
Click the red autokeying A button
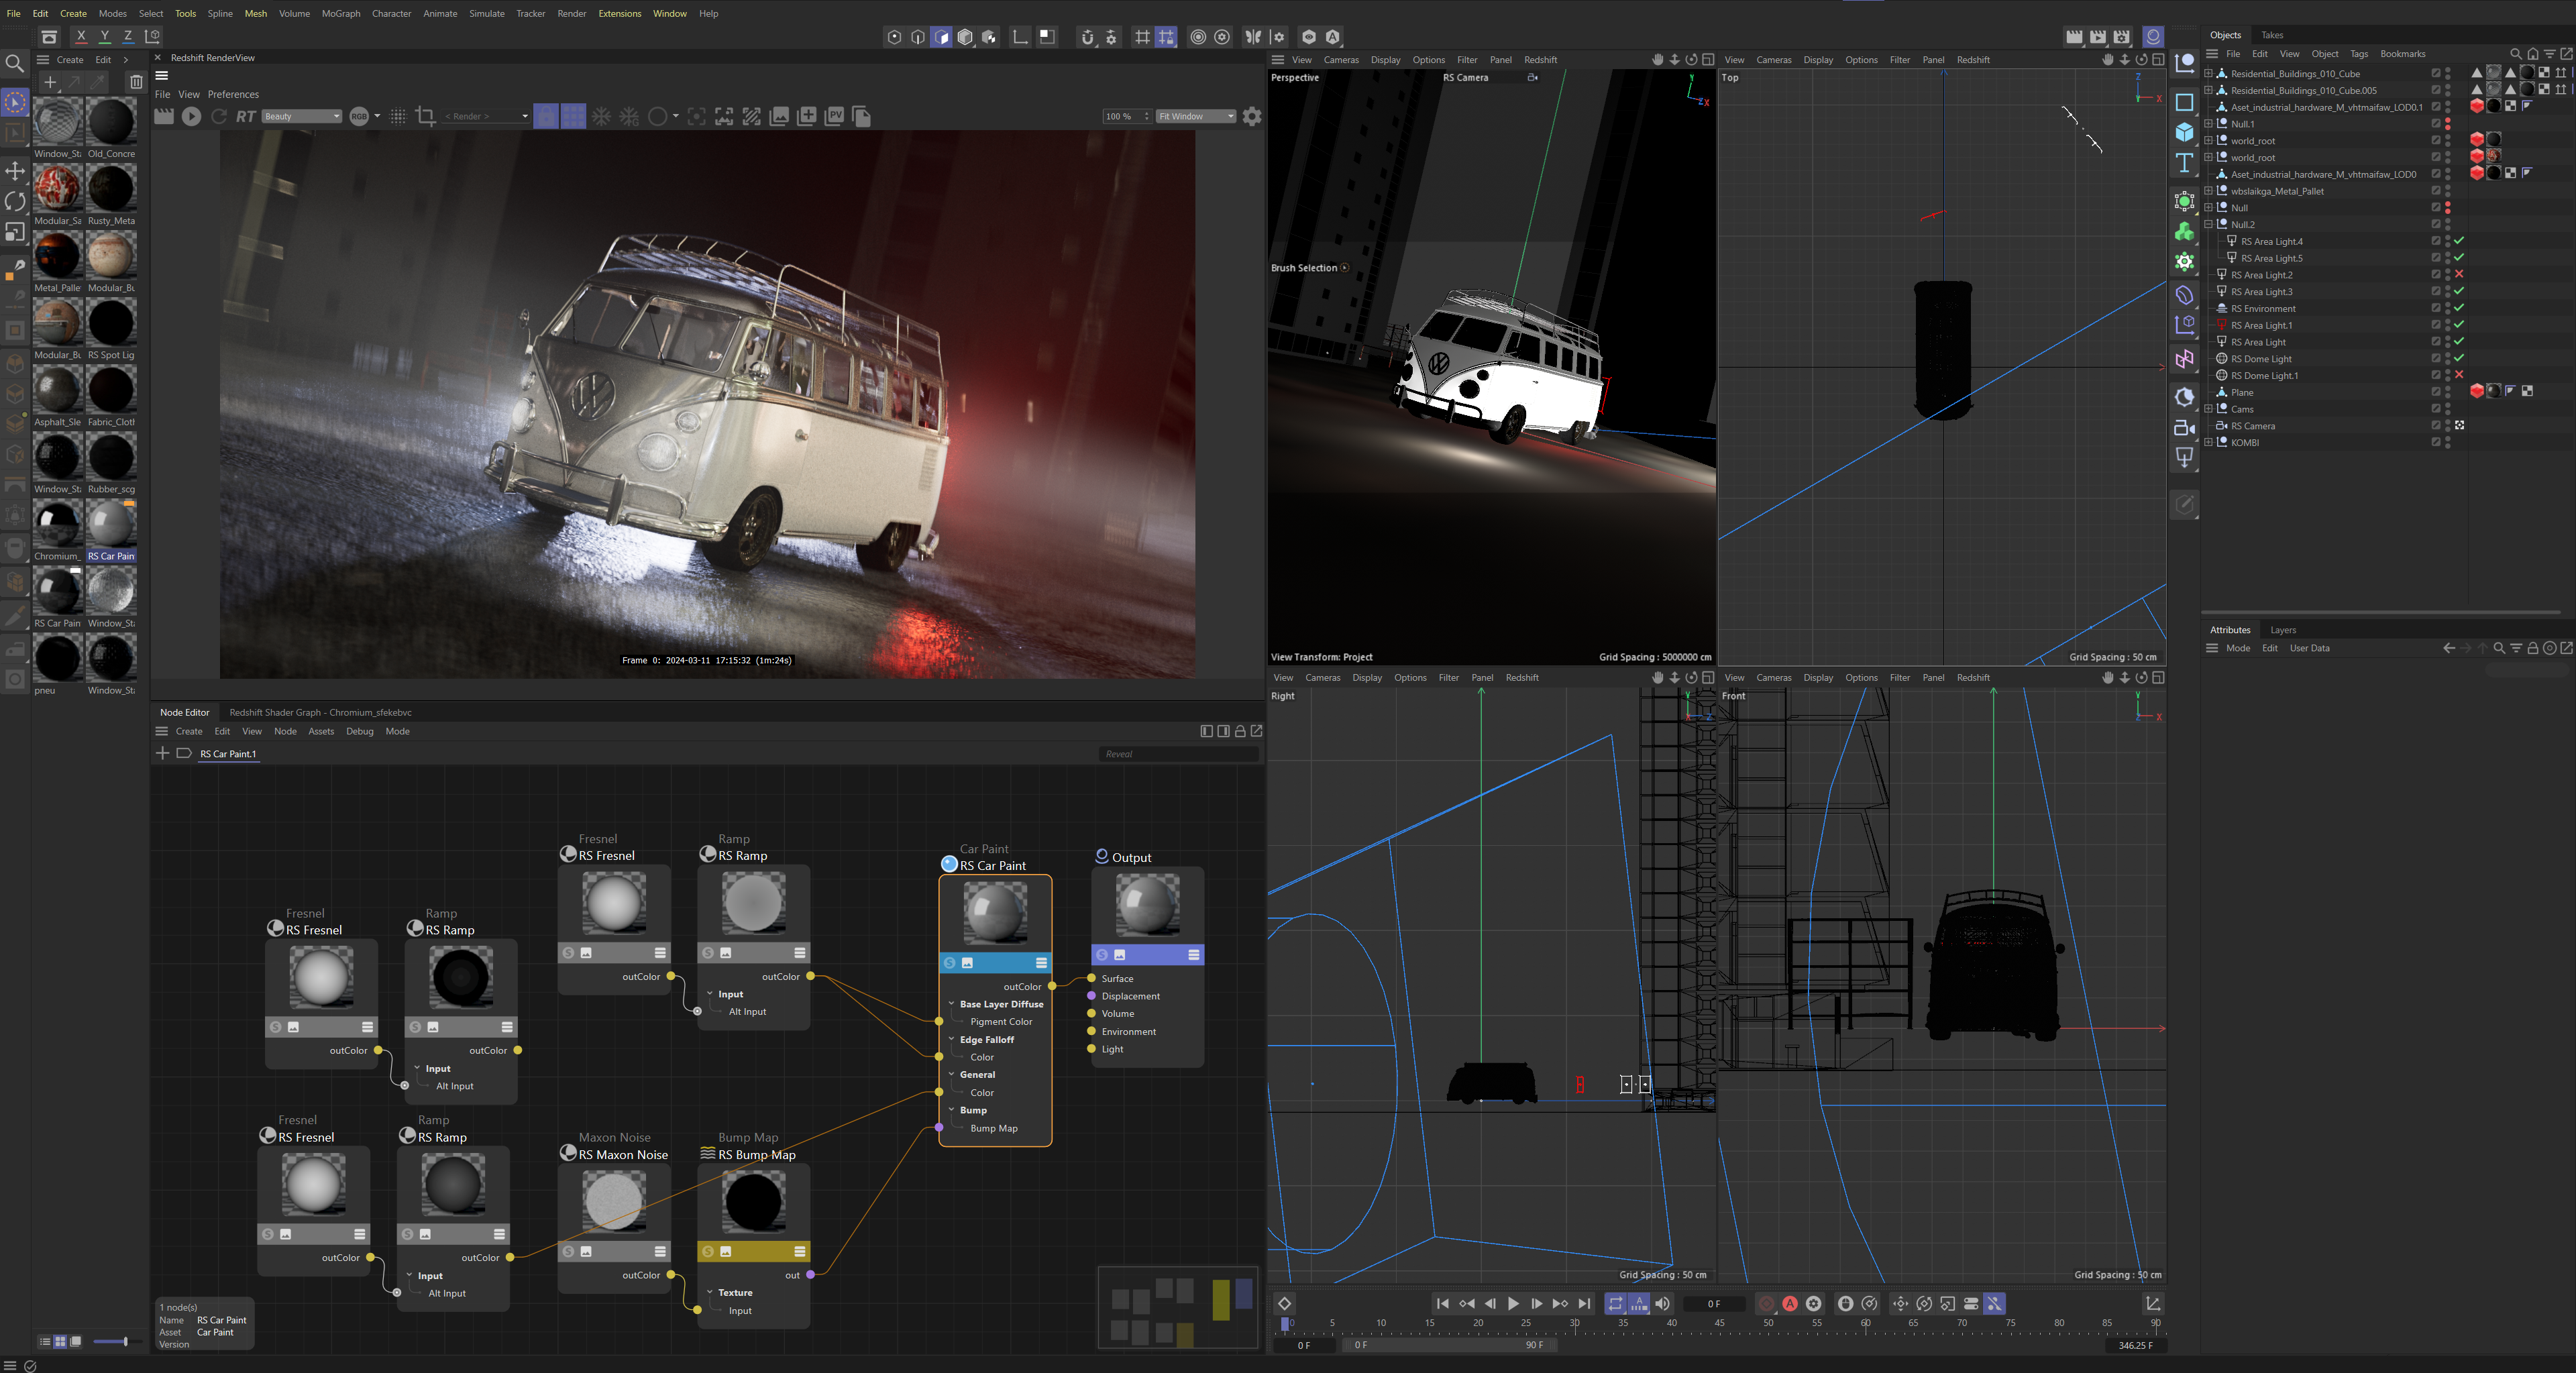1790,1303
